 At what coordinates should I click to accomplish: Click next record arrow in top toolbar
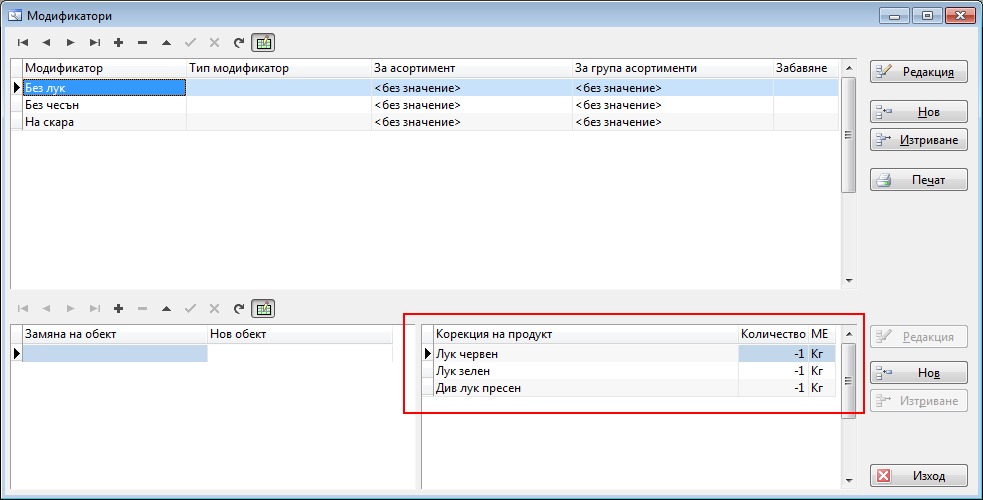click(70, 43)
